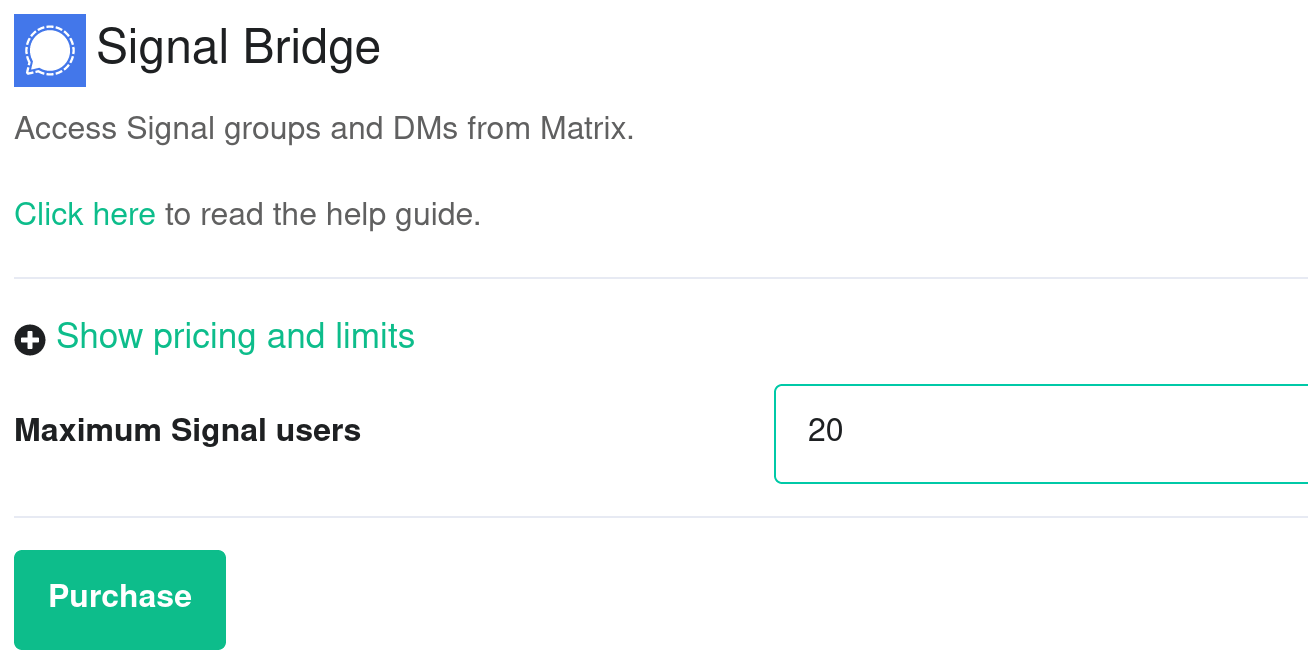Select the value 20 in the users field

825,431
